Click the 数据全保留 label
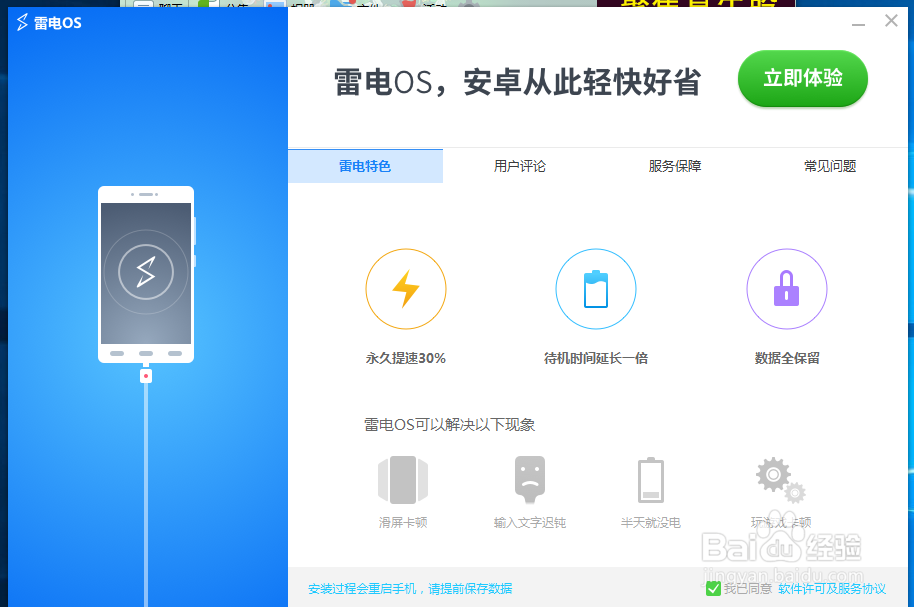 787,358
